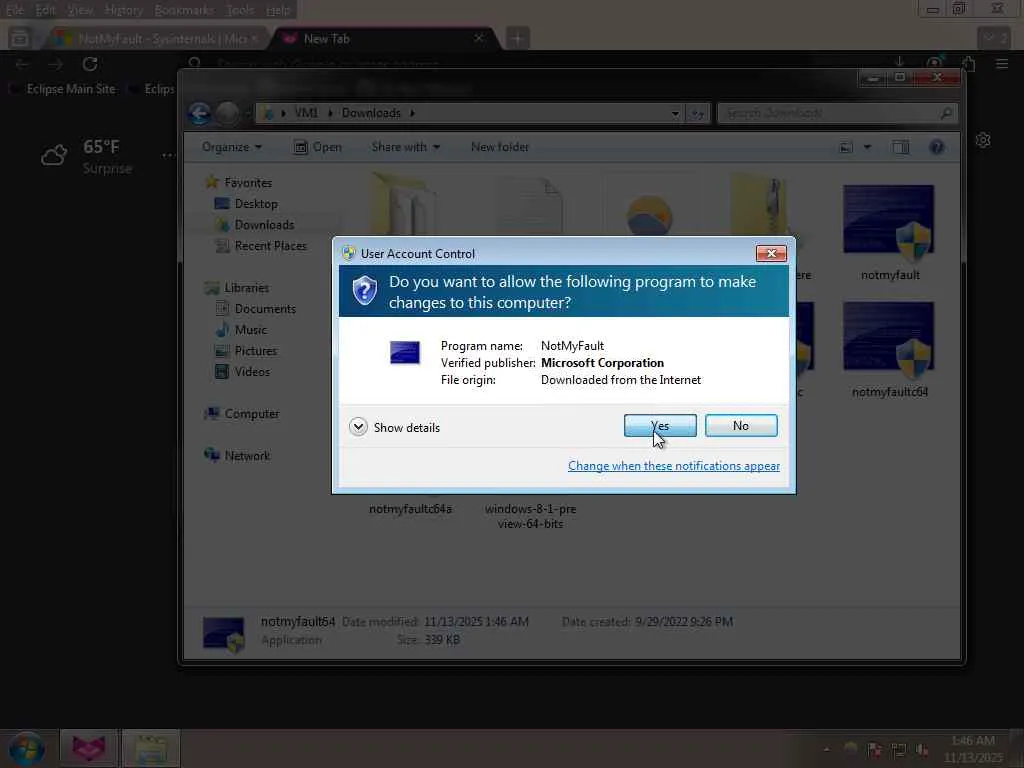Open a new browser tab with plus

coord(517,39)
